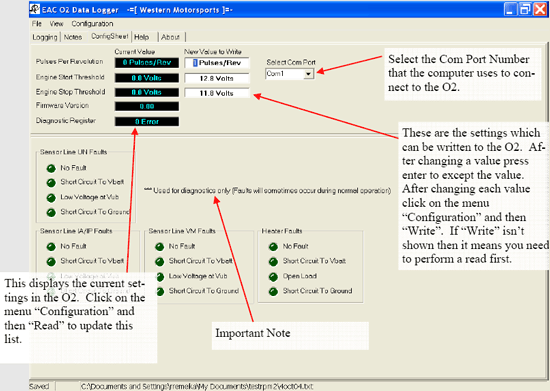Click UN Short Circuit To Vbatt indicator
The height and width of the screenshot is (391, 550).
pyautogui.click(x=51, y=183)
